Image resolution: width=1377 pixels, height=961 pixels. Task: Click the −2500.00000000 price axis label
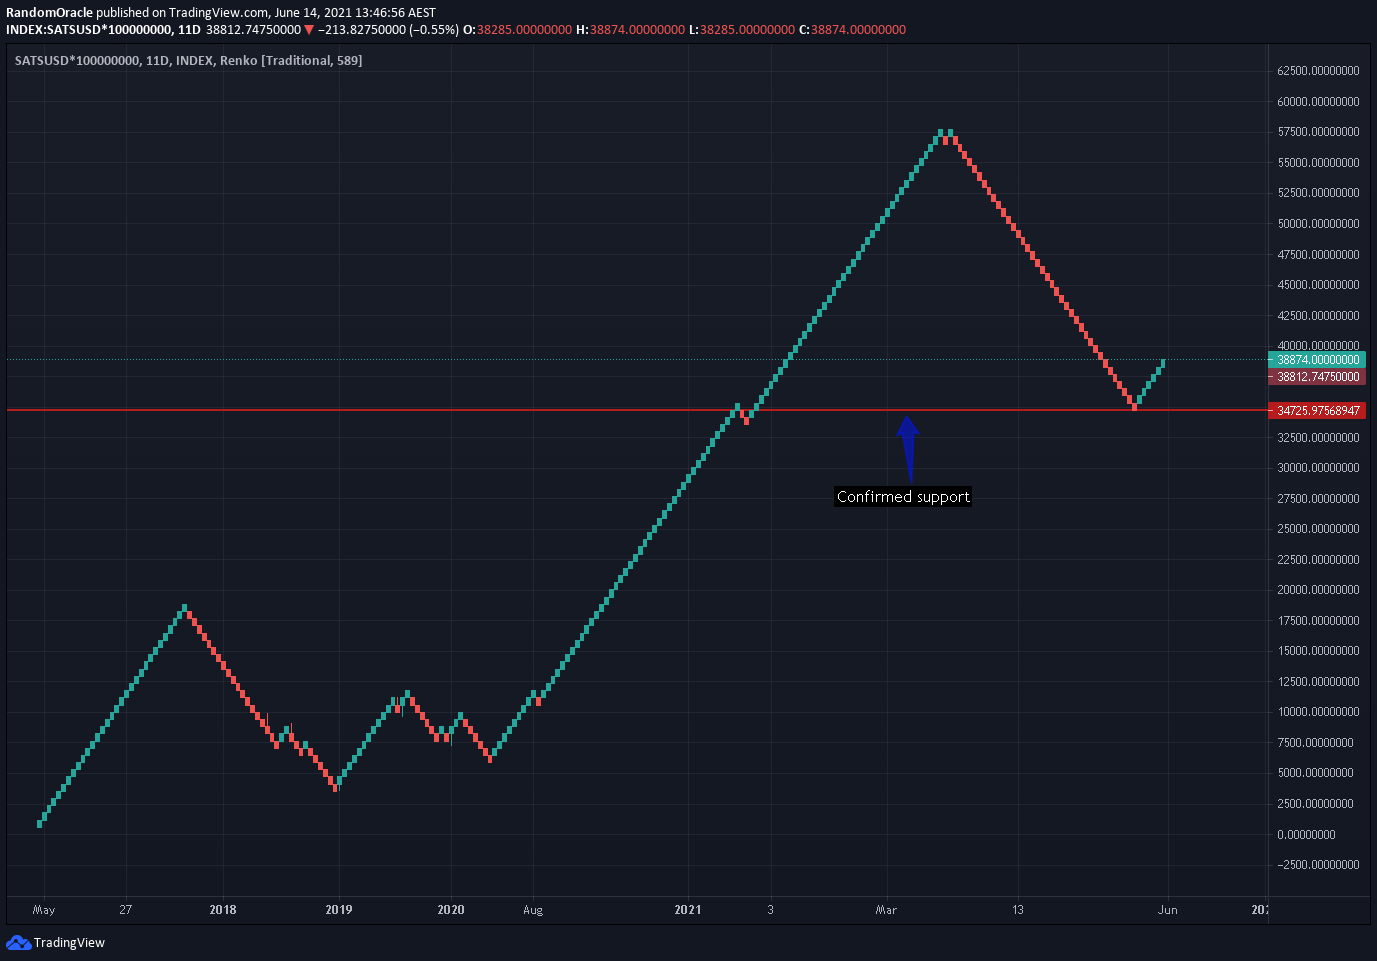pyautogui.click(x=1318, y=865)
